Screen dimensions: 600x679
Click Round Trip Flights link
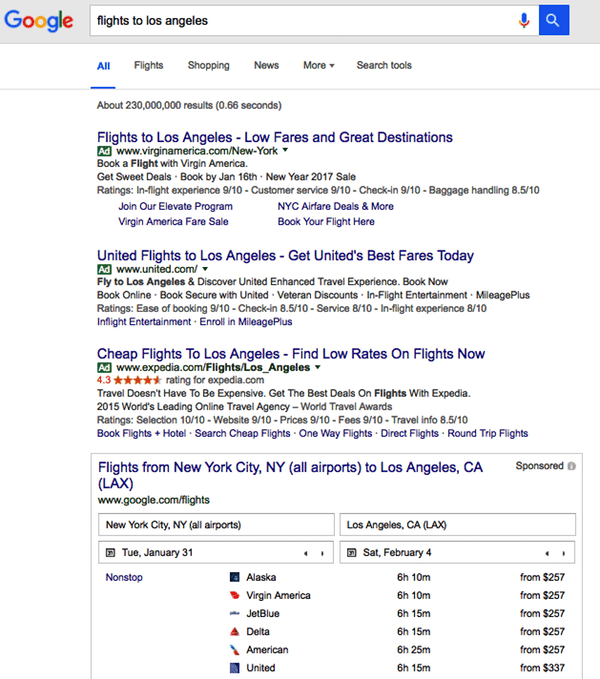pyautogui.click(x=488, y=433)
